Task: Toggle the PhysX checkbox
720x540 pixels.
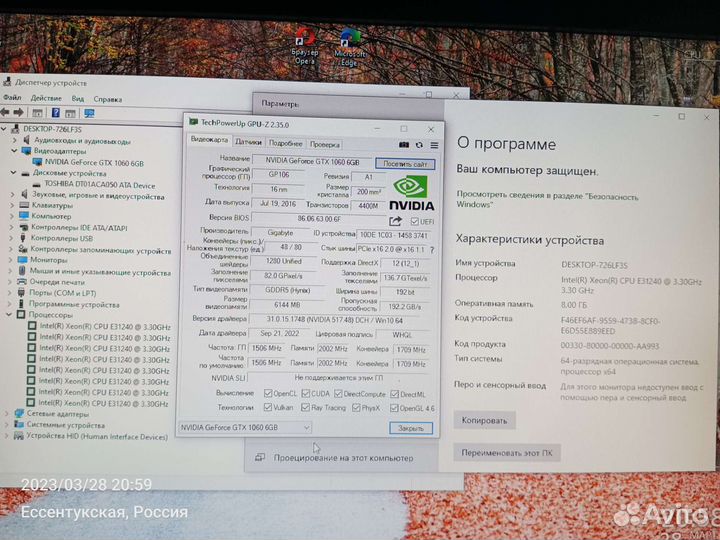Action: tap(356, 407)
